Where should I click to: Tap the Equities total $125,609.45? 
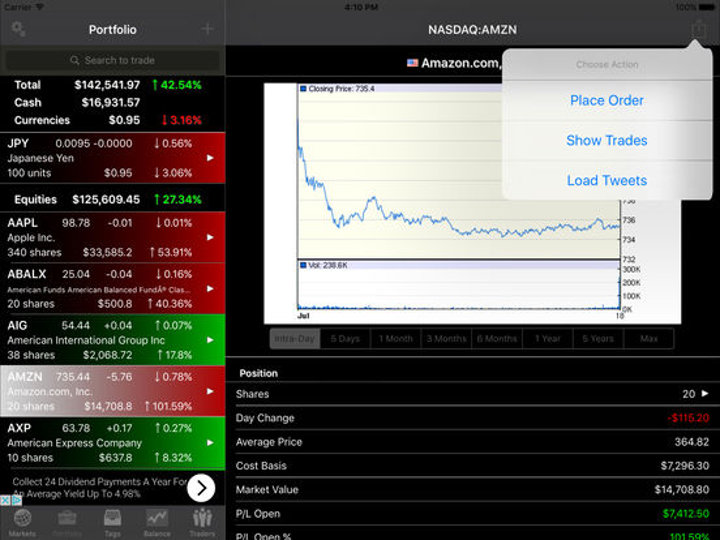pyautogui.click(x=106, y=200)
